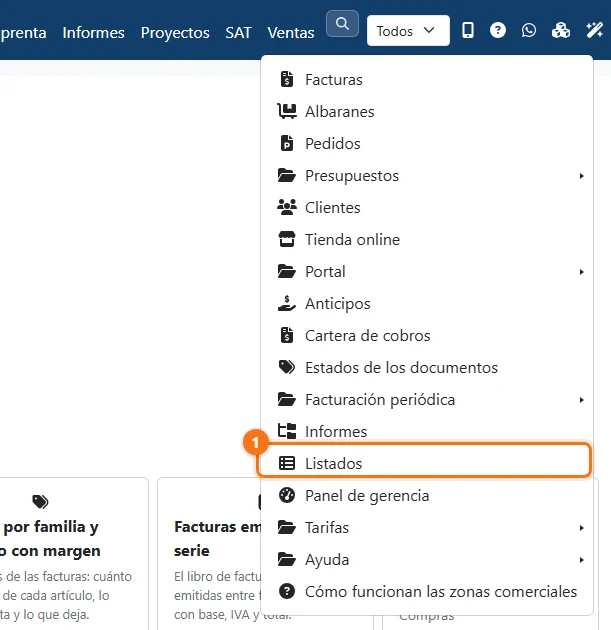Open Tarifas menu entry label
Viewport: 611px width, 630px height.
pyautogui.click(x=327, y=528)
